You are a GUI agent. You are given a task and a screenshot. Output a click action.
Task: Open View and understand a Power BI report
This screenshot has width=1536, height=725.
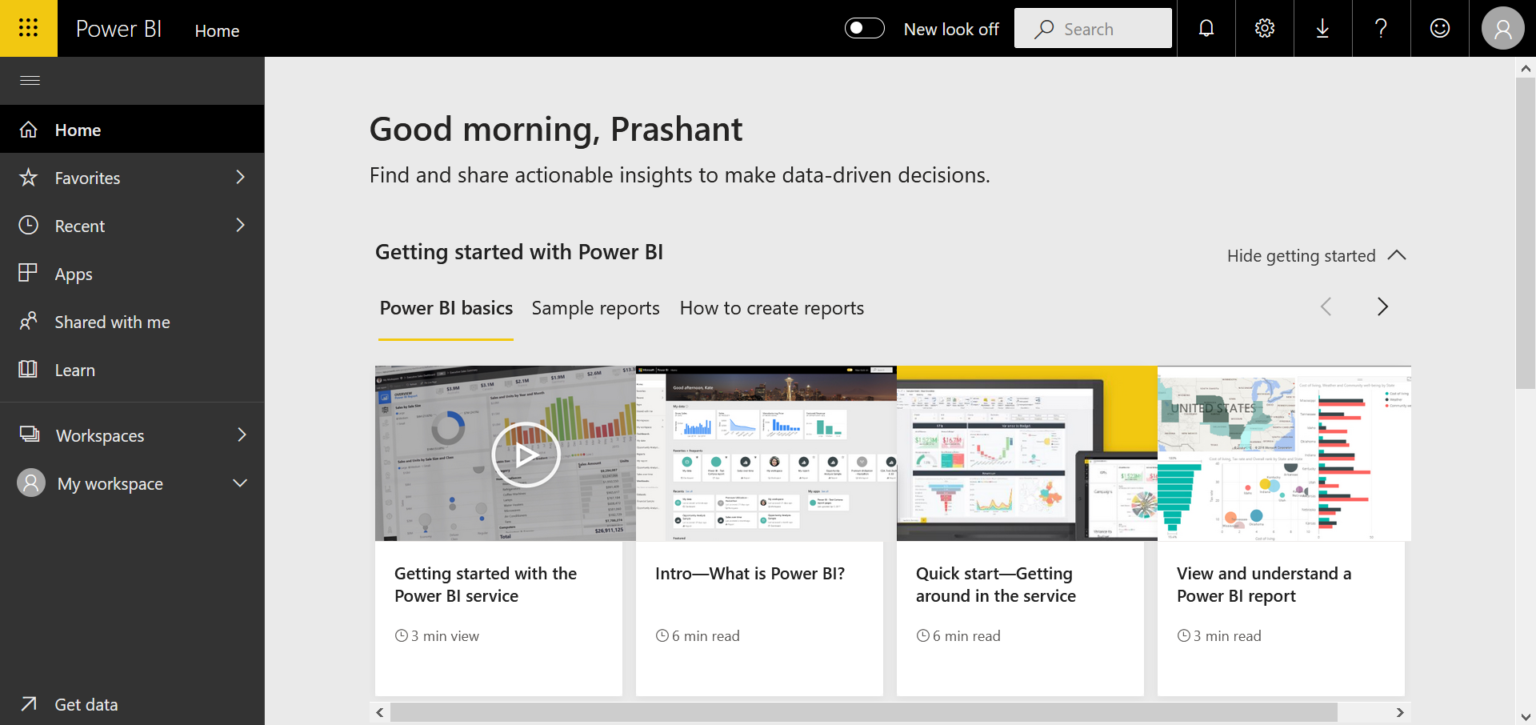coord(1264,585)
